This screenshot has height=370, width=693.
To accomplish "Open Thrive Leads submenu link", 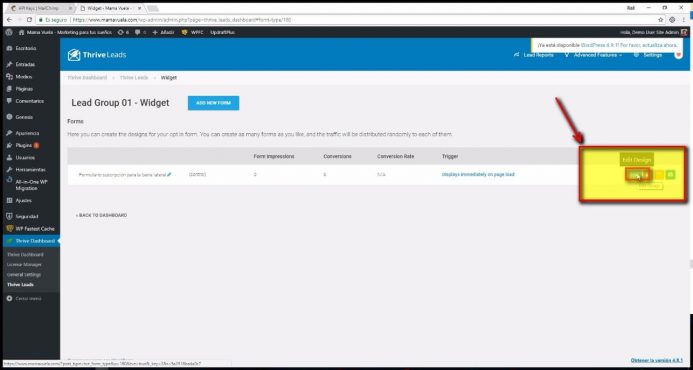I will [20, 285].
